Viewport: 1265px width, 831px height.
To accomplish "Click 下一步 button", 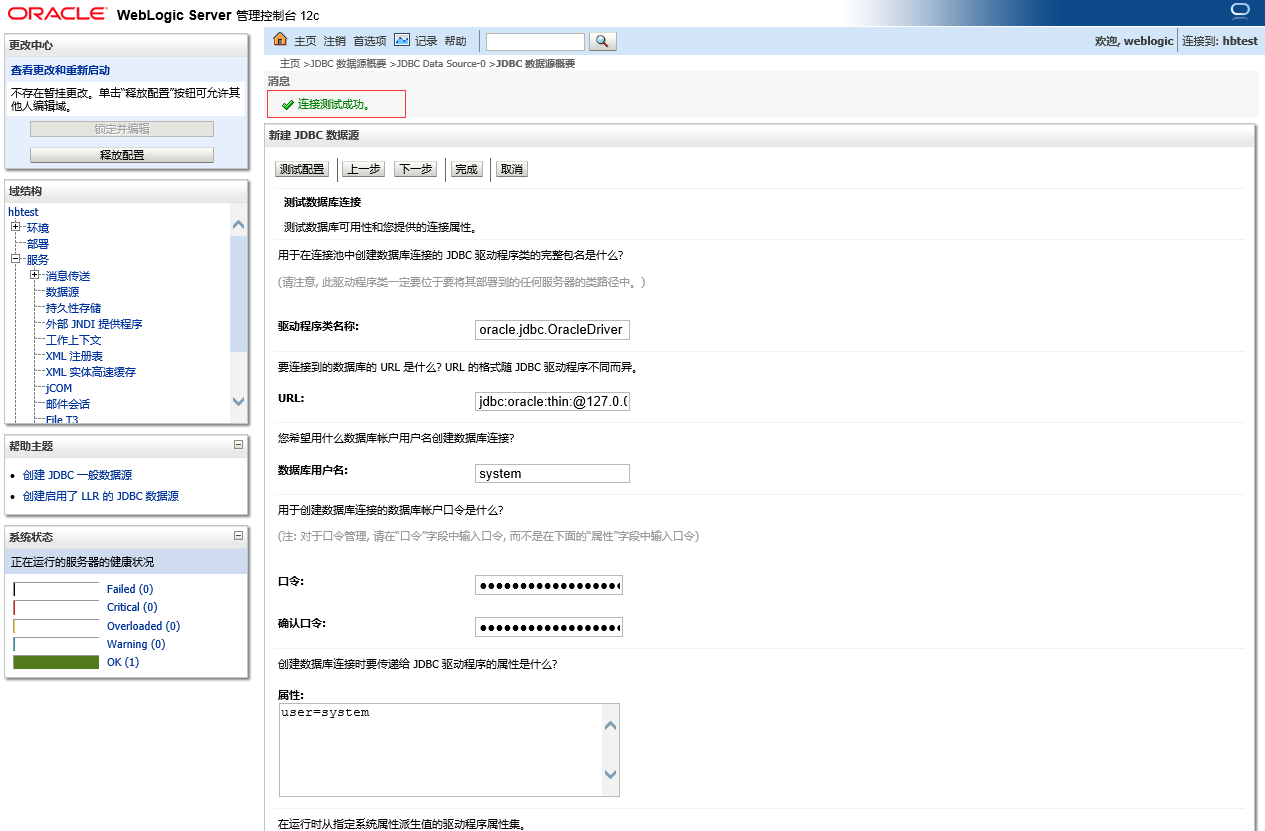I will (x=416, y=169).
